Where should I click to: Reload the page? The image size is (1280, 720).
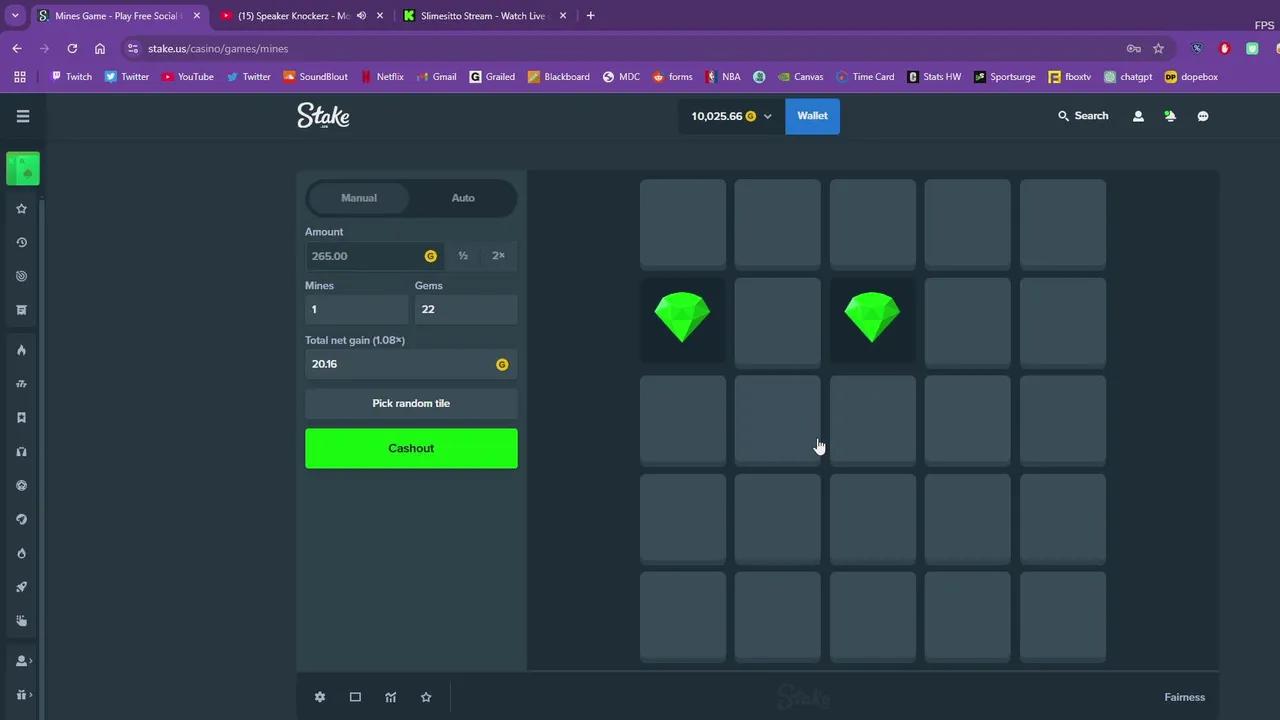(72, 48)
